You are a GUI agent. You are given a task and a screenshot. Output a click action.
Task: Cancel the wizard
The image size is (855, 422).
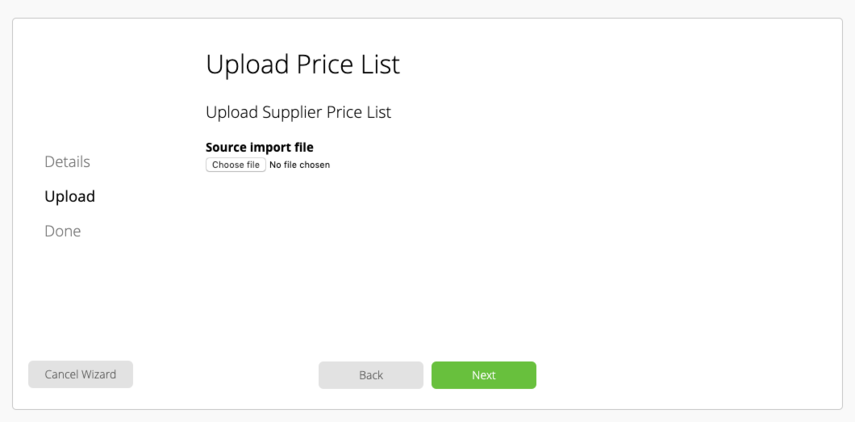(80, 375)
